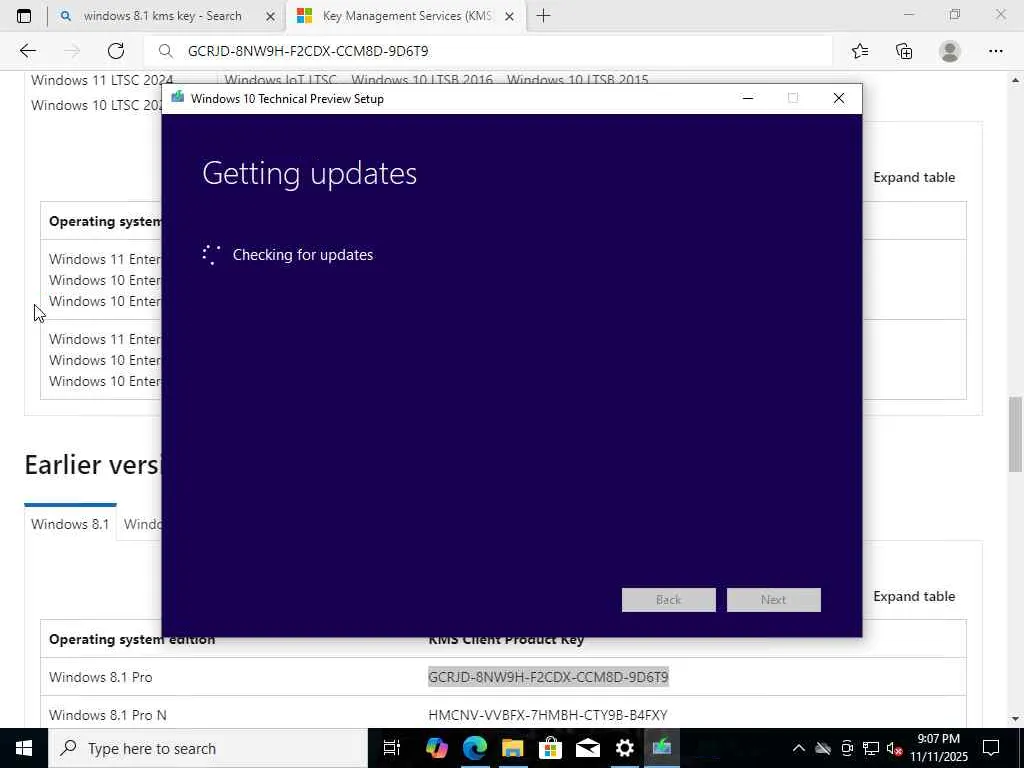The image size is (1024, 768).
Task: Go back to the previous page
Action: click(27, 51)
